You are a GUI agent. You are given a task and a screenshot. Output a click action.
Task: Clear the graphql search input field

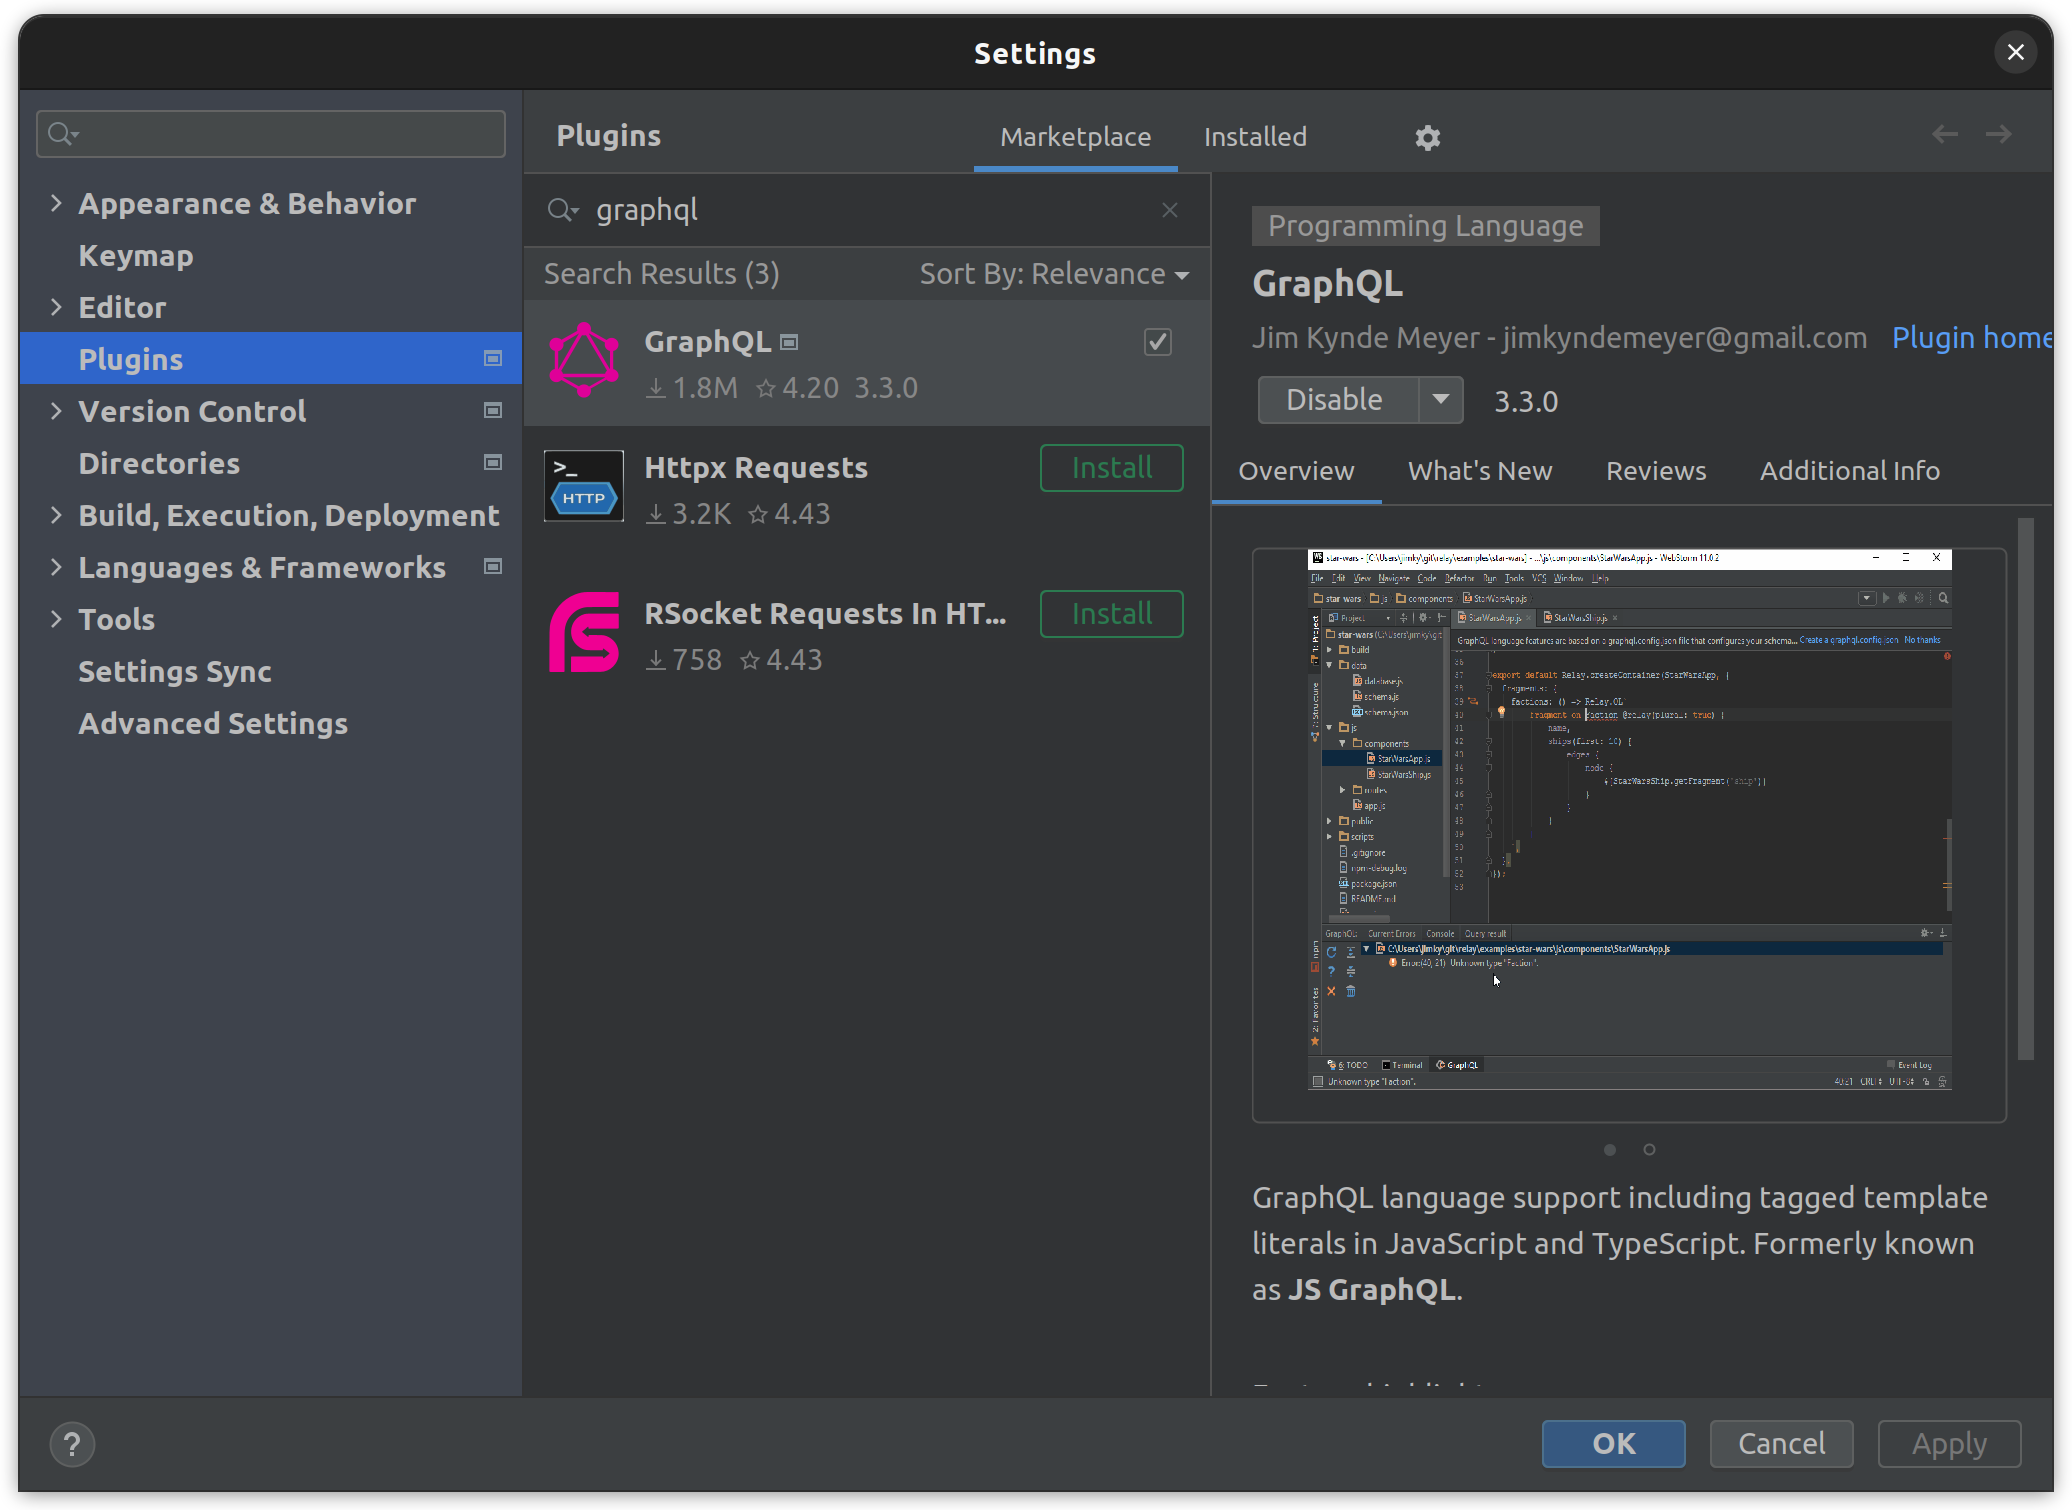1171,209
